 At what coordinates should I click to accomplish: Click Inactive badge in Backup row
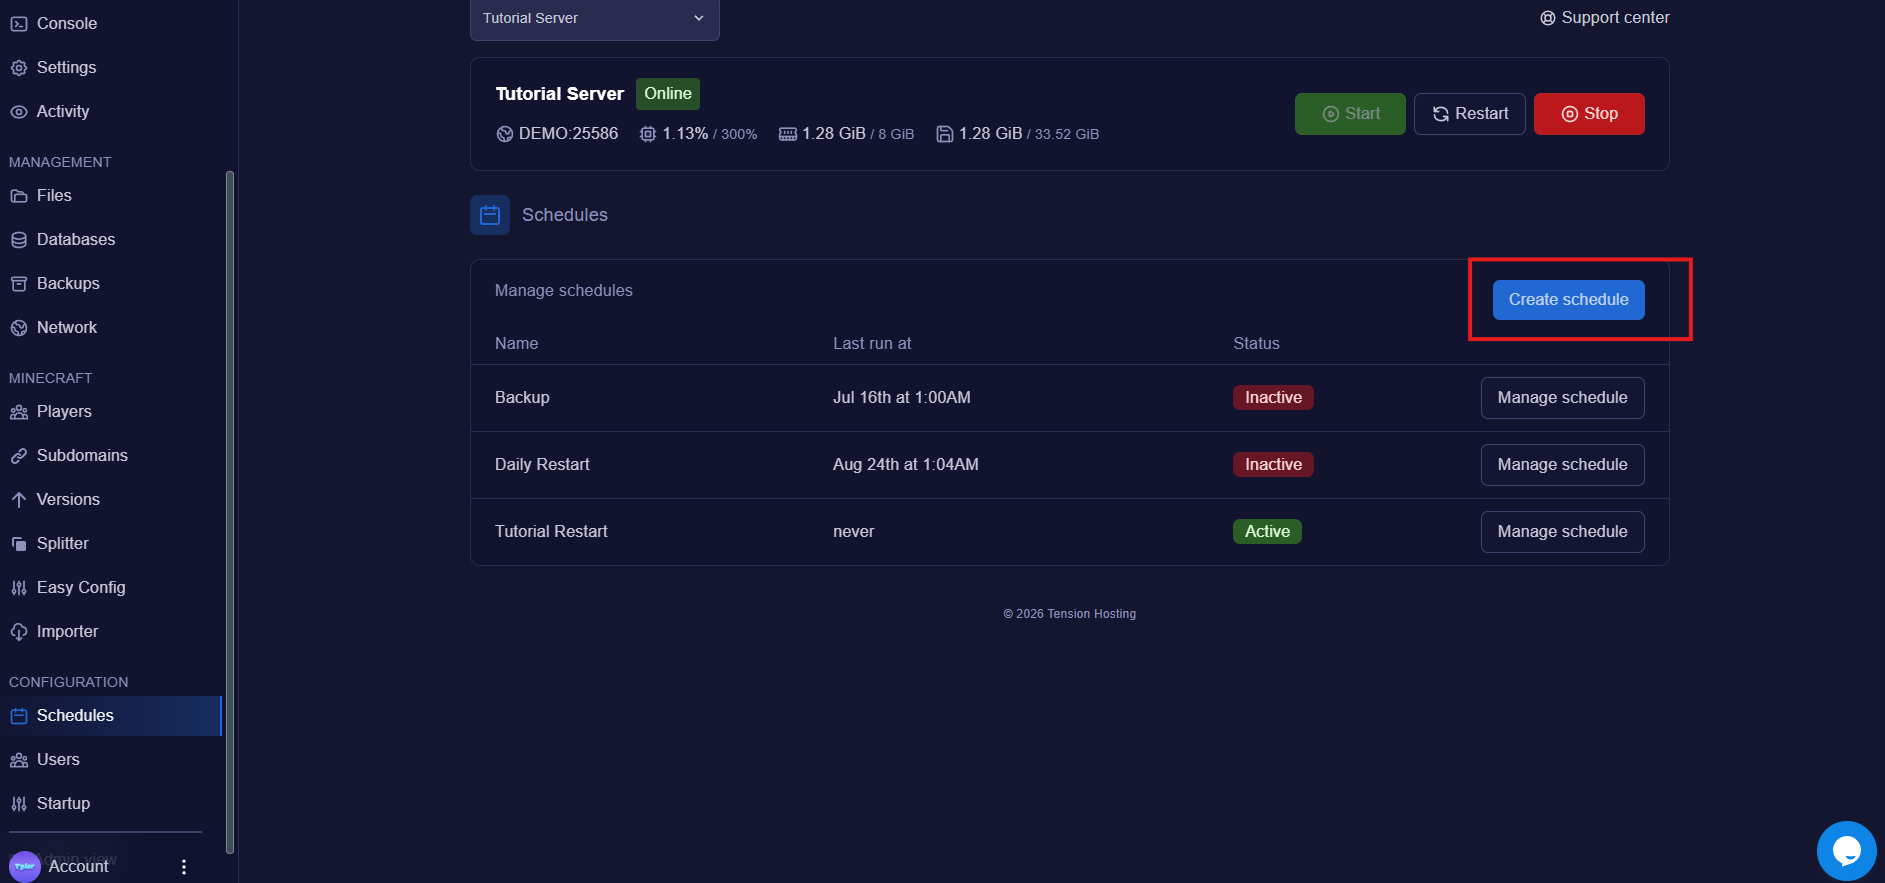[x=1273, y=398]
